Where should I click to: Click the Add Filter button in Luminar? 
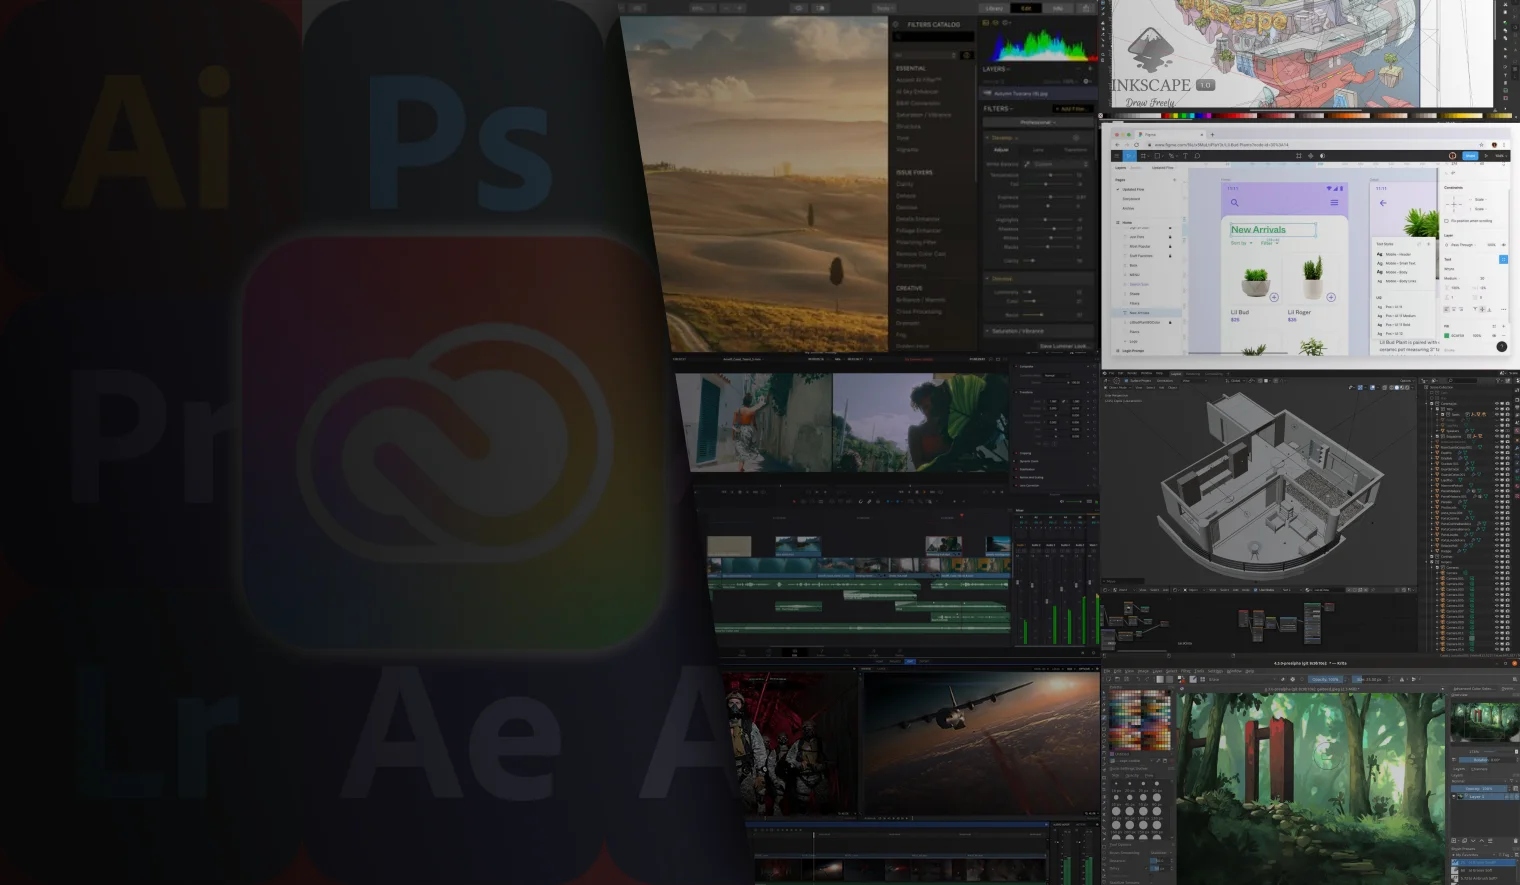(1072, 109)
